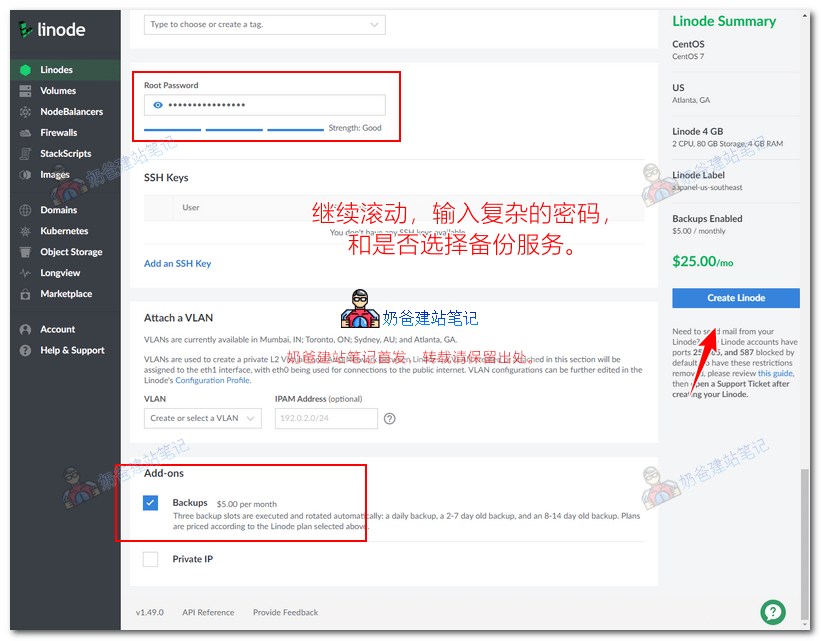
Task: Click the green help chat bubble icon
Action: click(x=772, y=612)
